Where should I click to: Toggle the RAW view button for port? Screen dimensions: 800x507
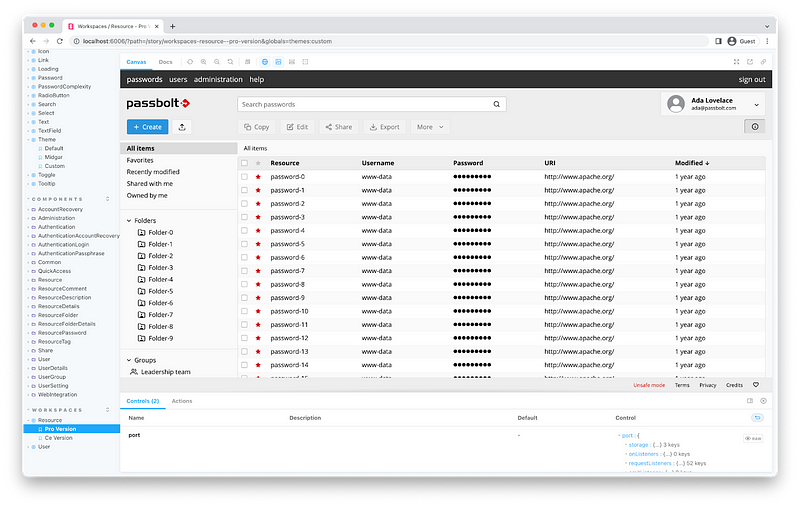click(753, 439)
